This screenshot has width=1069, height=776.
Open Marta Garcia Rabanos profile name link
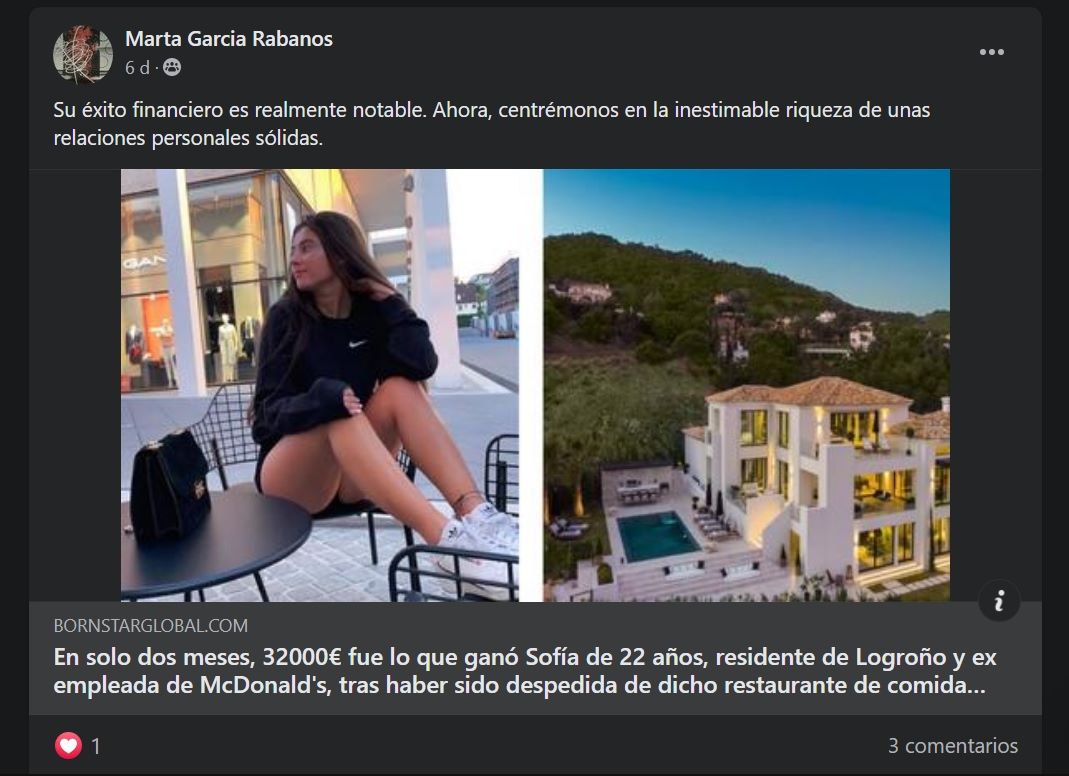(x=228, y=39)
